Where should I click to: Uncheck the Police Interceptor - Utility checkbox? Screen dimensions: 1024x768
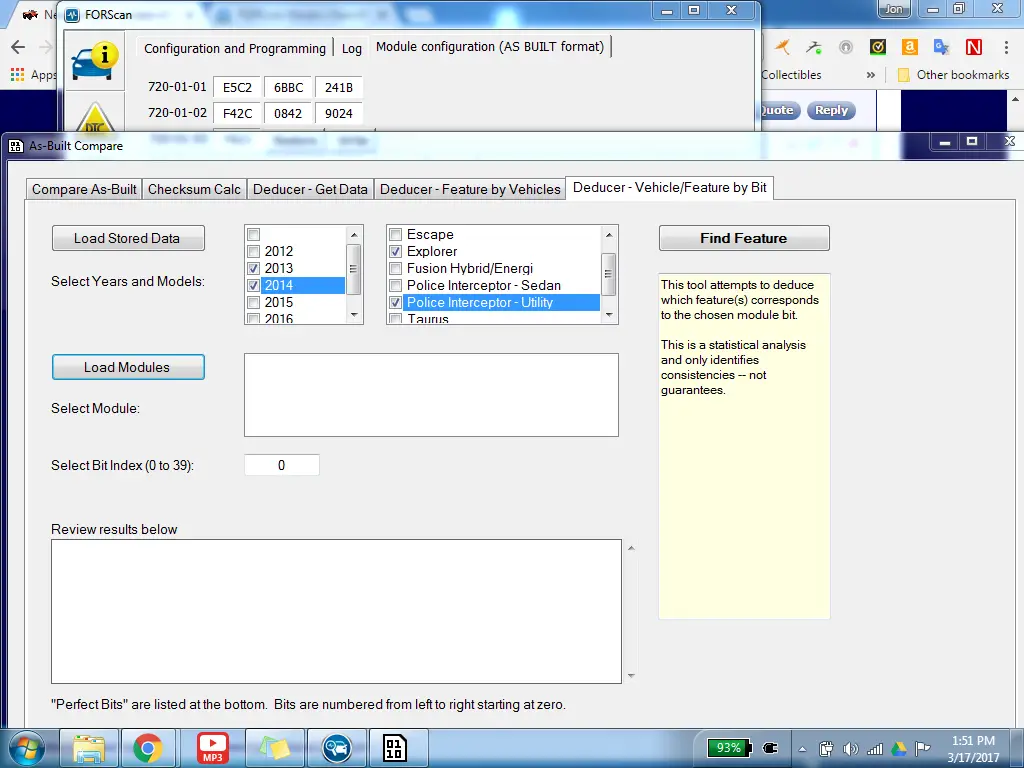395,302
